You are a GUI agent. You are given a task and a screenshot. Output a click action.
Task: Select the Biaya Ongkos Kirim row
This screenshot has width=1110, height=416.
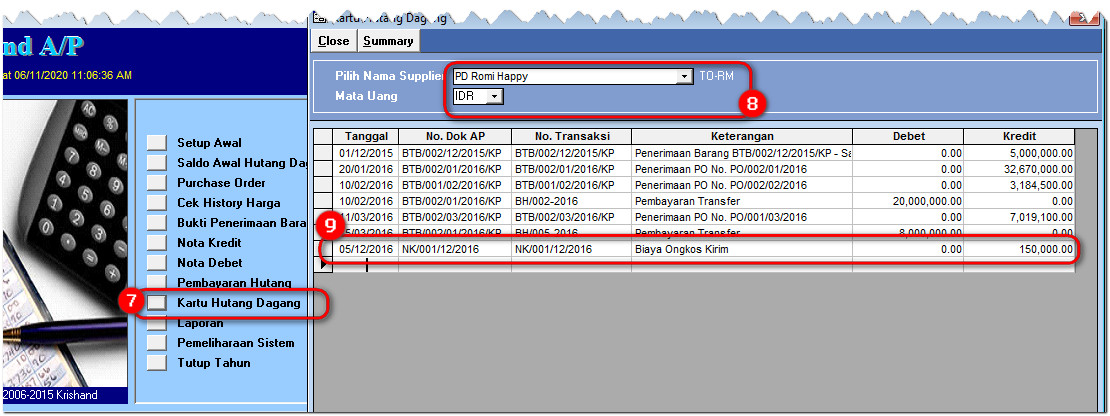(x=700, y=249)
